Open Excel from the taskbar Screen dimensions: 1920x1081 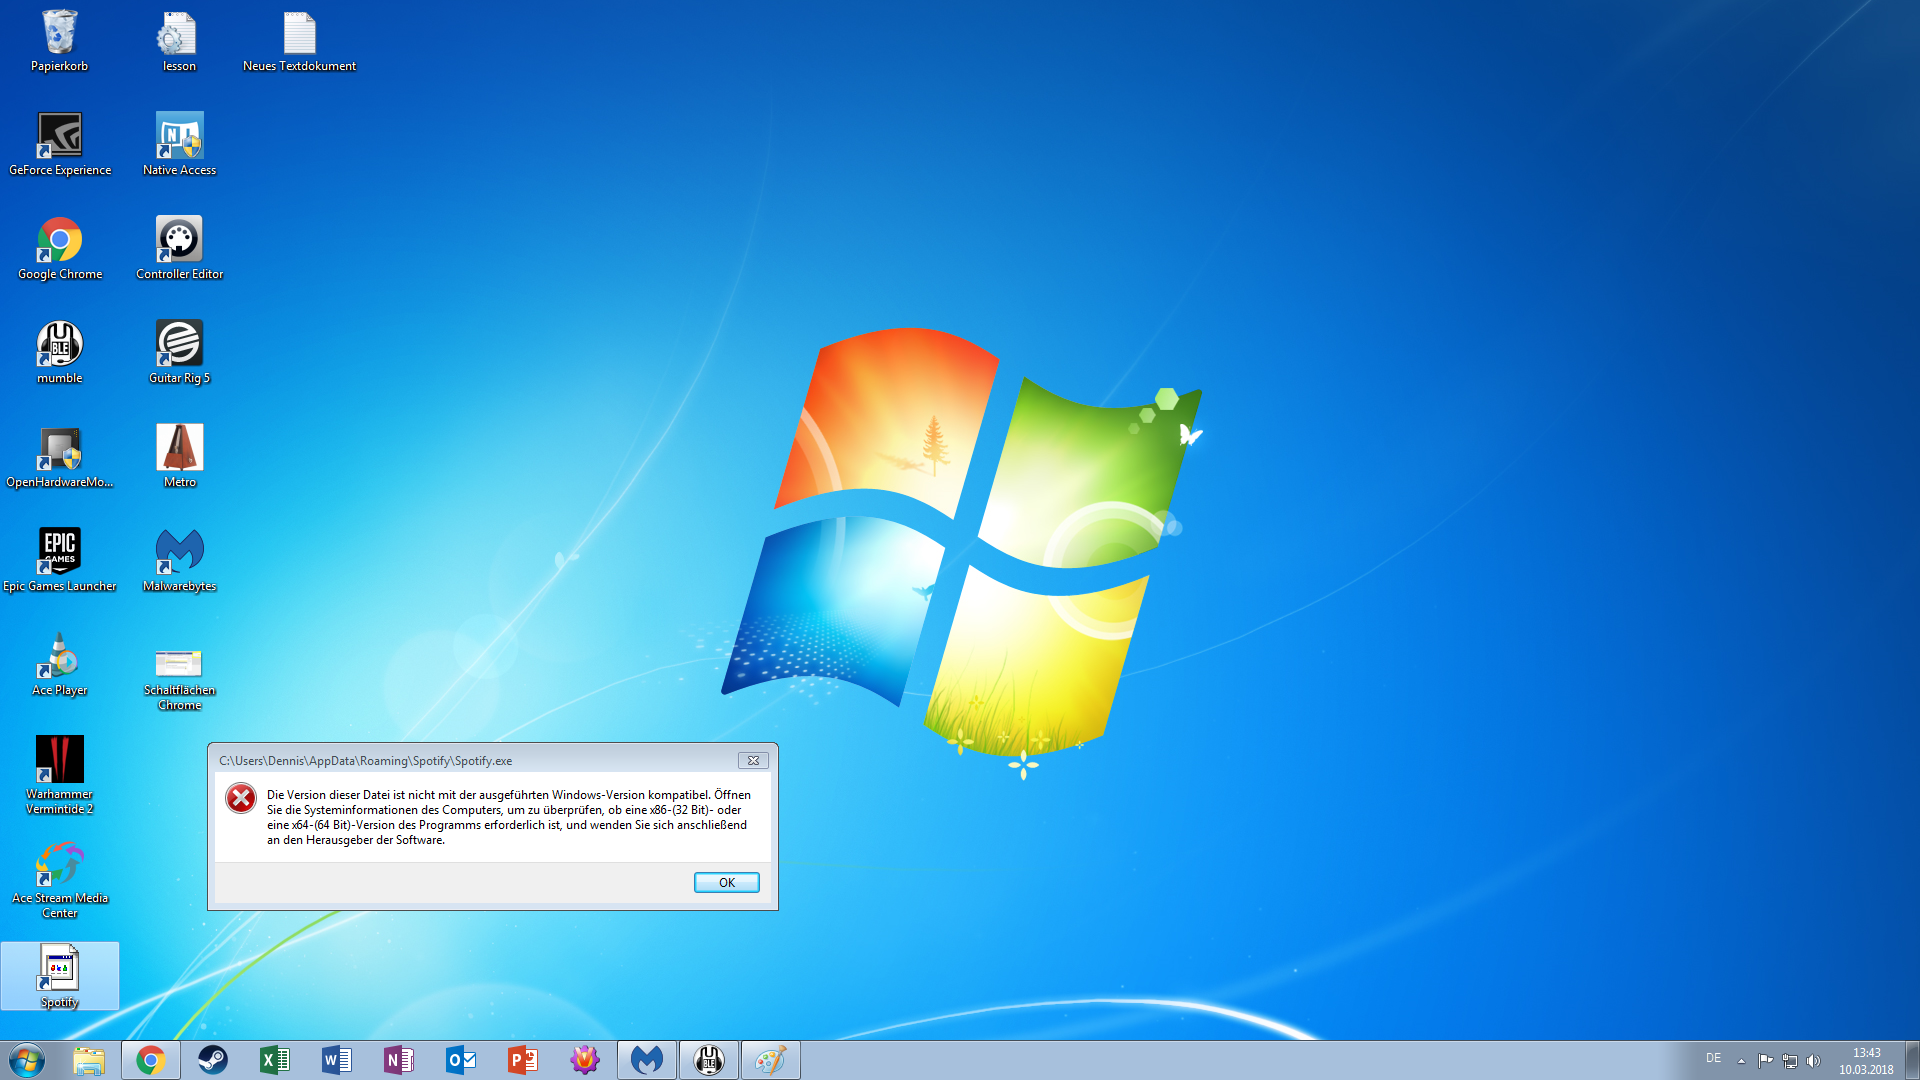click(274, 1060)
